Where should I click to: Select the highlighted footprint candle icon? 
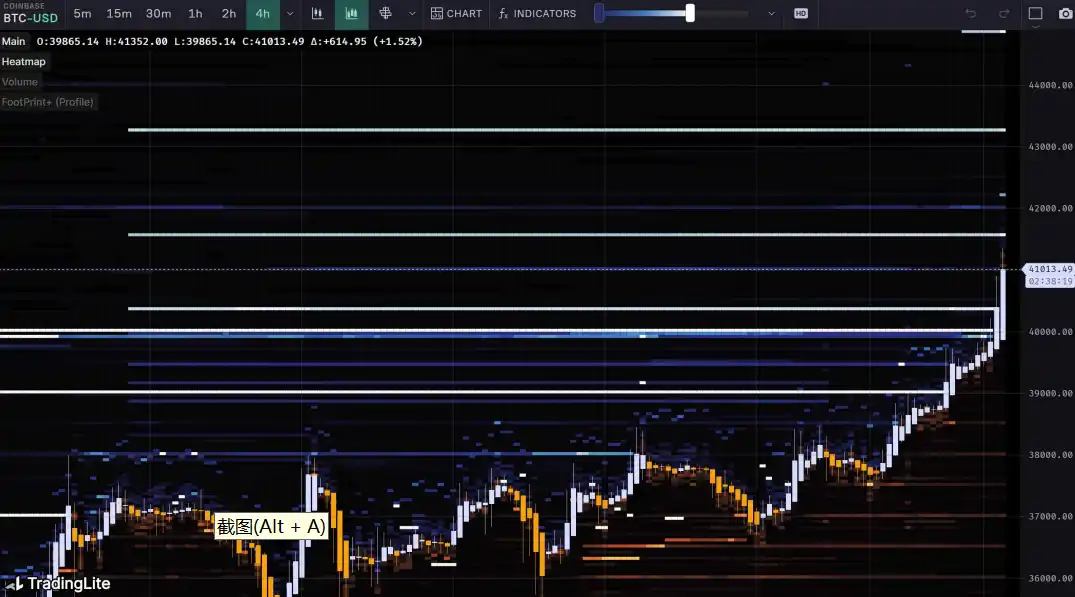click(x=351, y=14)
